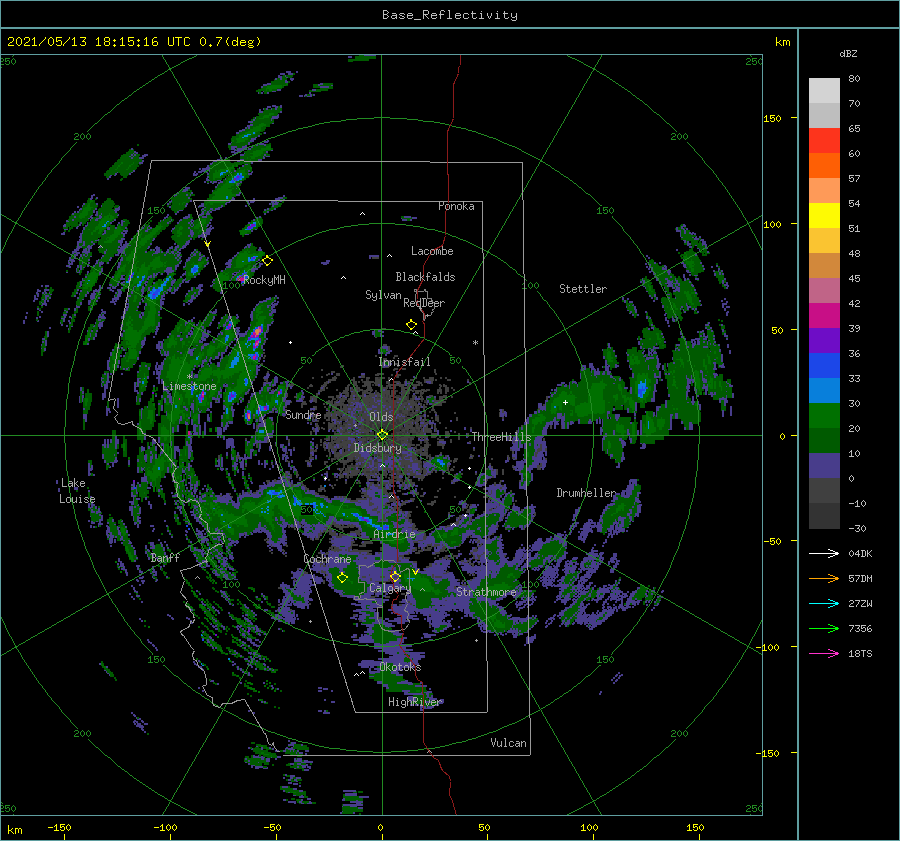900x841 pixels.
Task: Click the HighRiver town label
Action: (x=414, y=702)
